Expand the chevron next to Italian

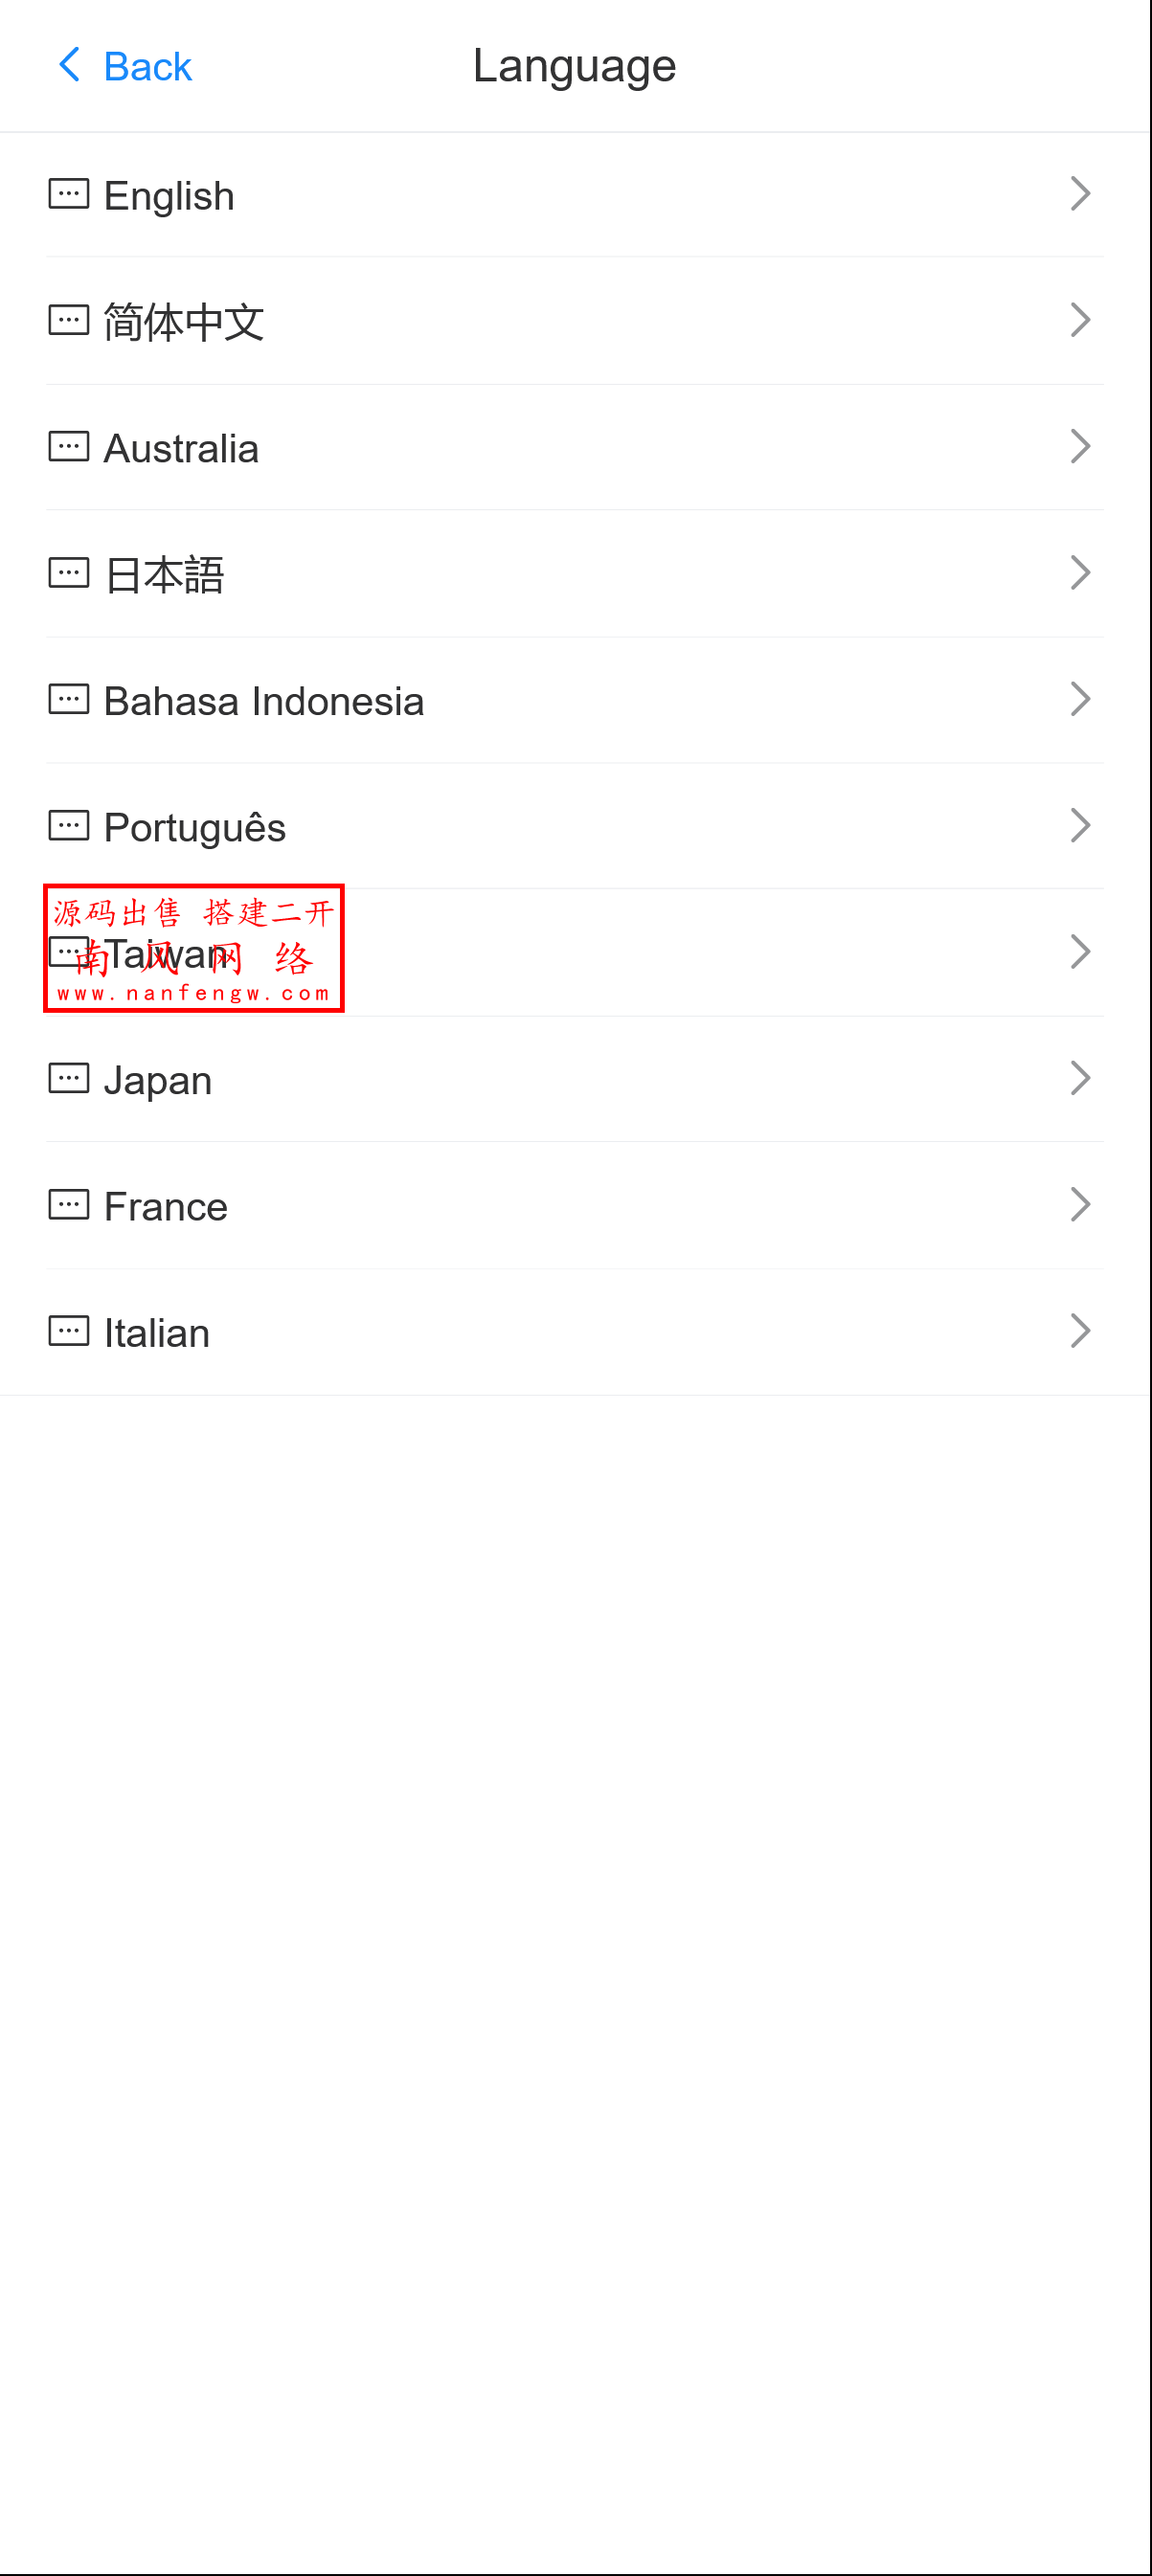coord(1081,1331)
